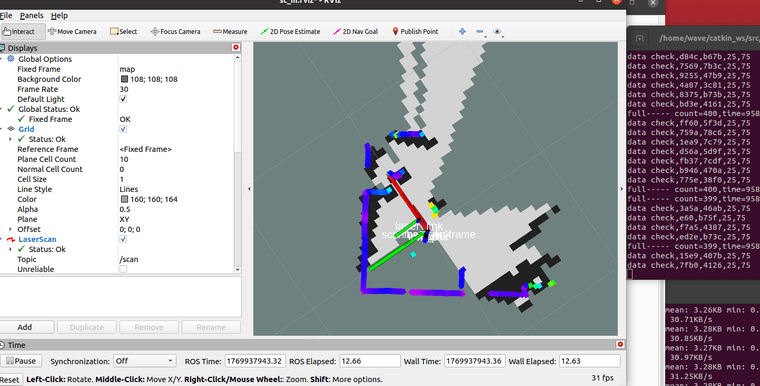The width and height of the screenshot is (760, 386).
Task: Select the Interact tool
Action: pos(23,32)
